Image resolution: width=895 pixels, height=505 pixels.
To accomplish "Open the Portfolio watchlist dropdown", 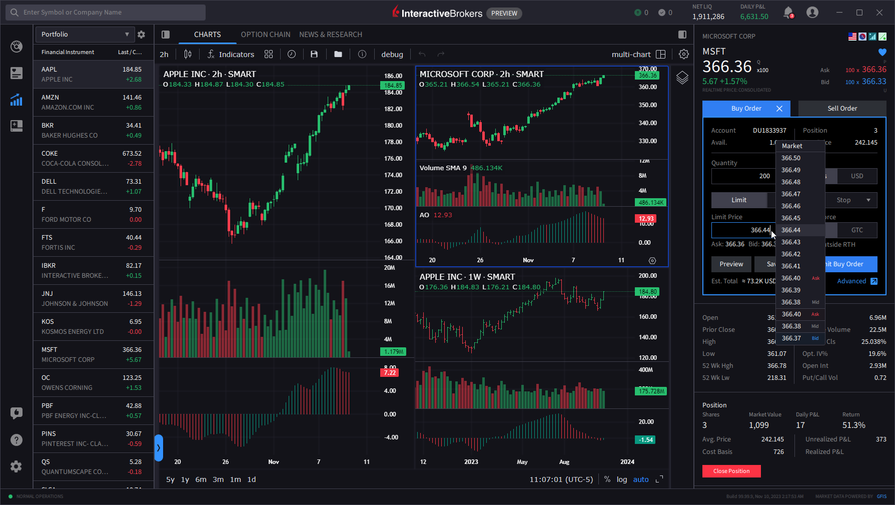I will pyautogui.click(x=85, y=34).
